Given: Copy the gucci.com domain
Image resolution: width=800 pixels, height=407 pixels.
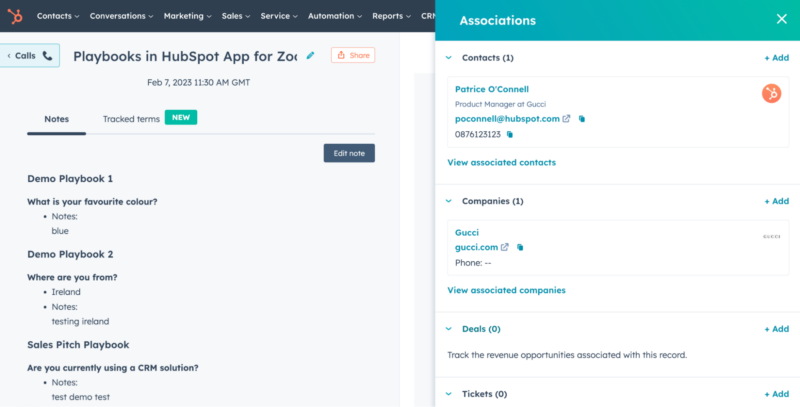Looking at the screenshot, I should 520,247.
